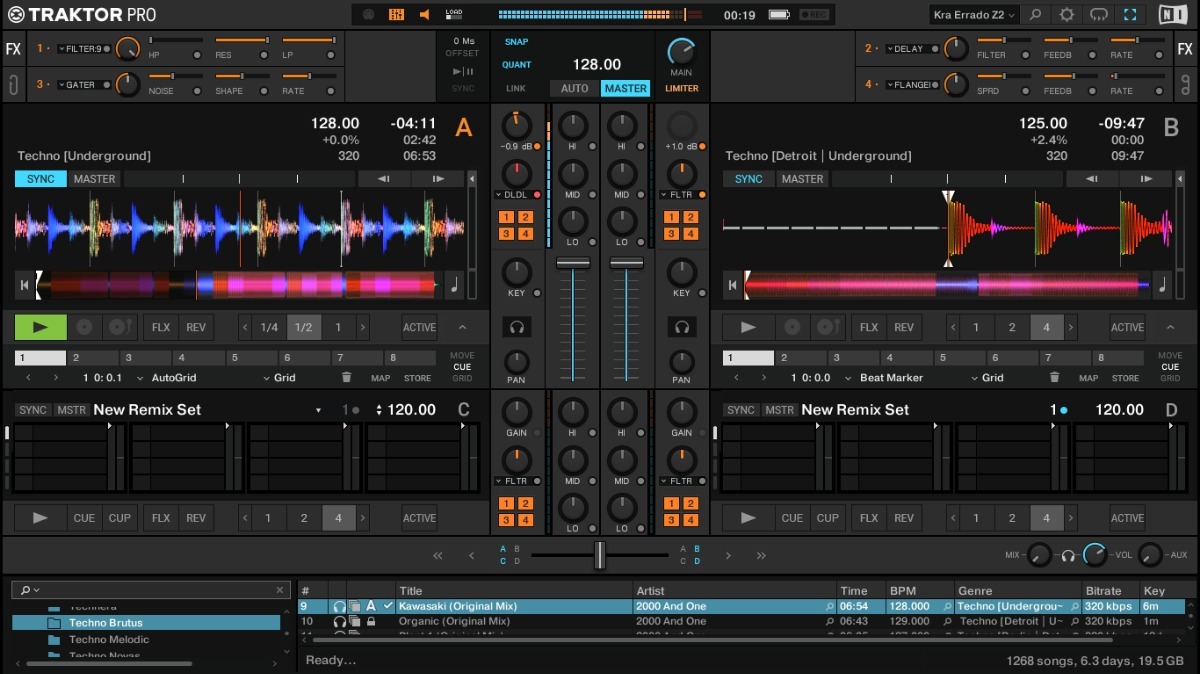Screen dimensions: 1200x674
Task: Toggle FLX flux mode on Deck A
Action: tap(161, 327)
